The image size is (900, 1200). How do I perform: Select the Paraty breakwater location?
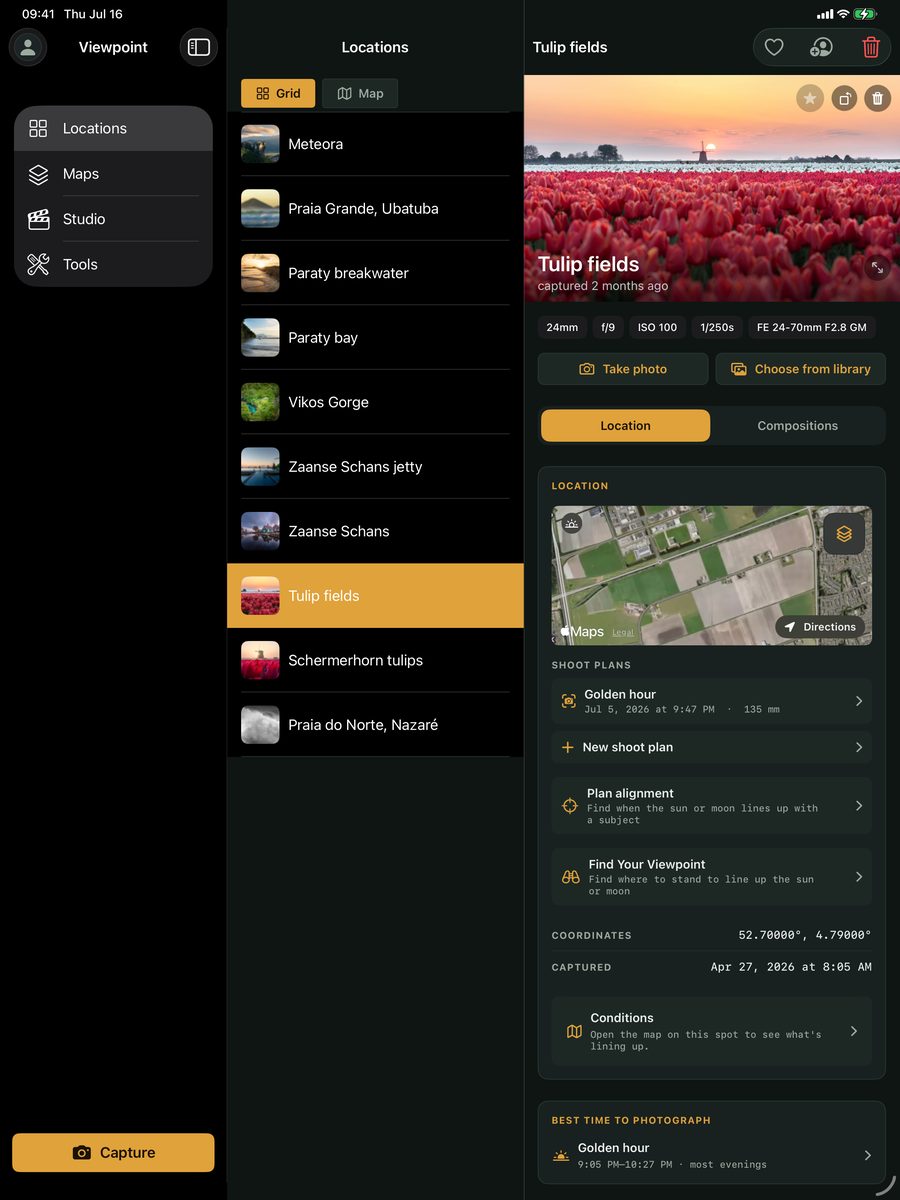[x=375, y=273]
